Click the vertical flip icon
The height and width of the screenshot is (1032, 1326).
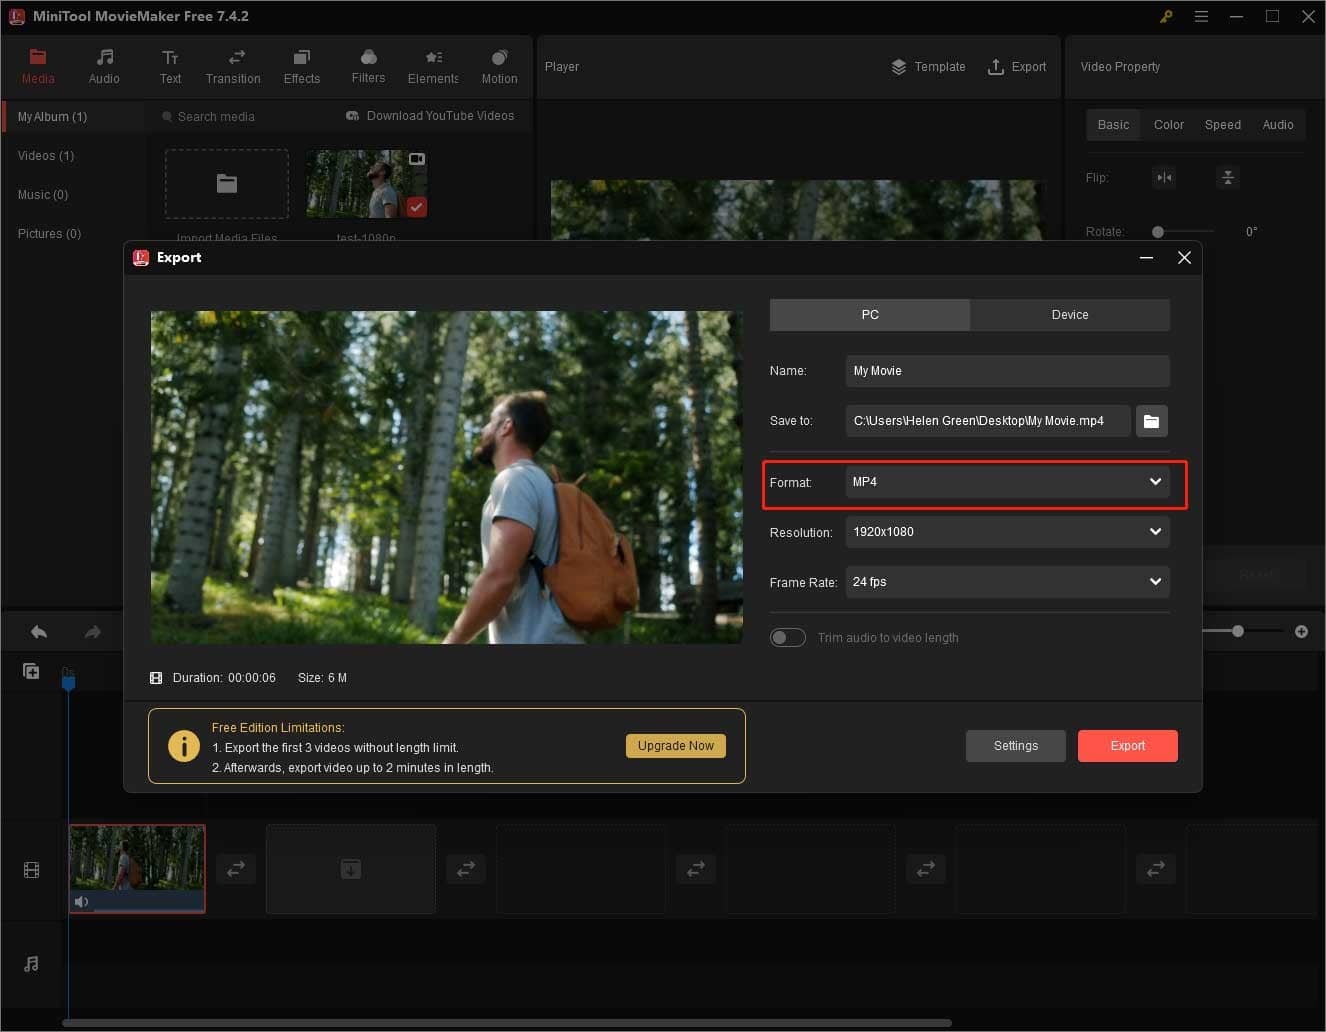[x=1228, y=177]
